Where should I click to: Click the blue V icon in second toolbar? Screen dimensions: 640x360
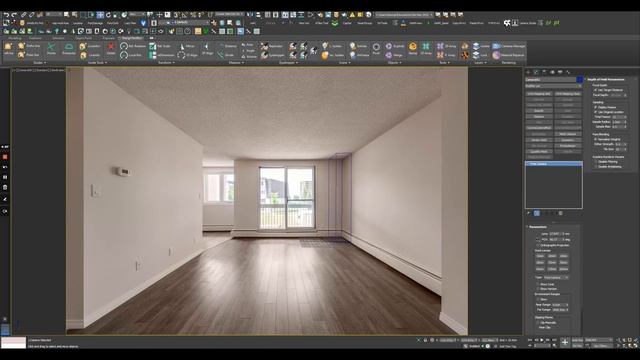[143, 23]
